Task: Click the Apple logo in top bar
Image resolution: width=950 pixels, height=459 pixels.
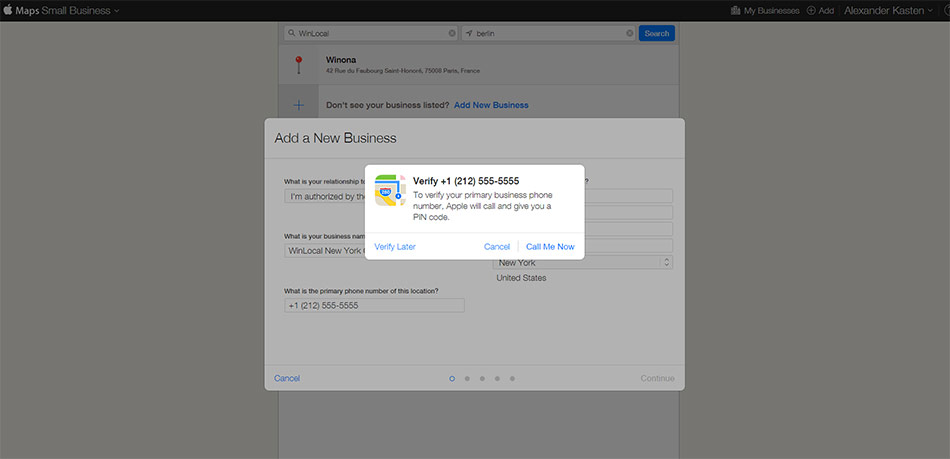Action: click(8, 10)
